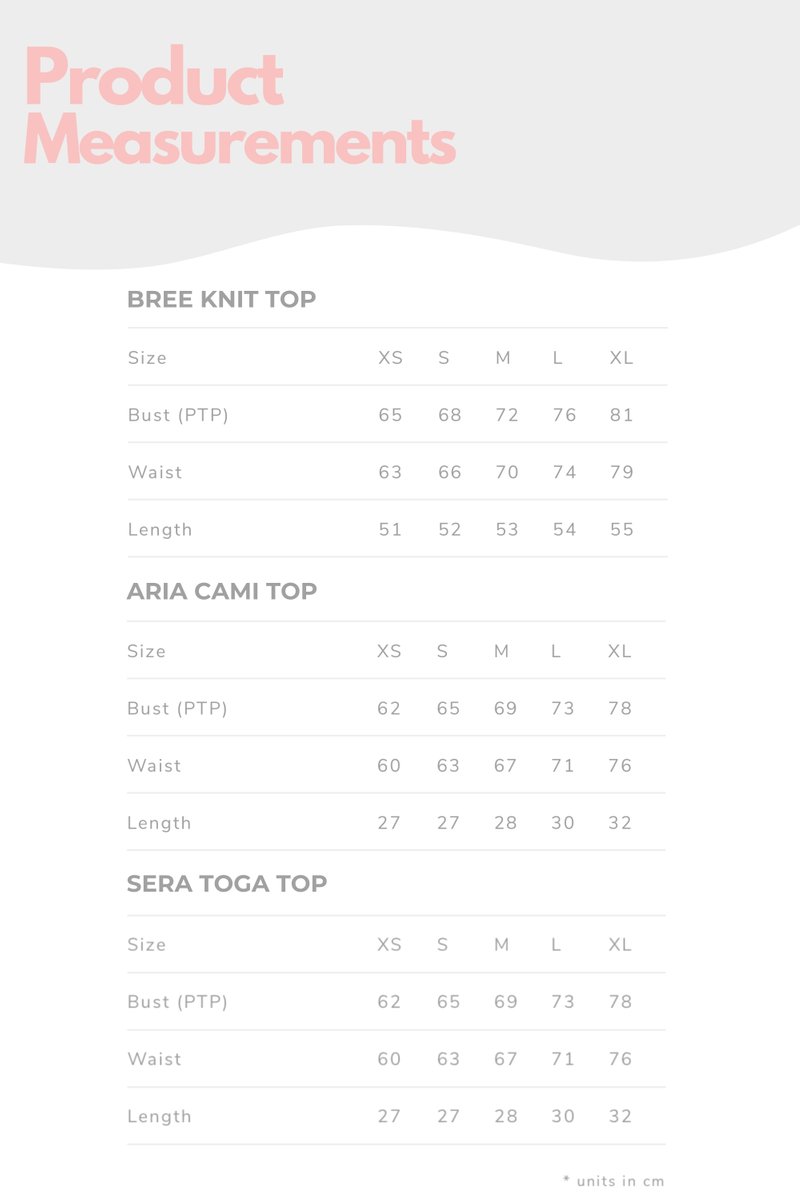The width and height of the screenshot is (800, 1200).
Task: Click Sera Toga waist value 60
Action: tap(389, 1059)
